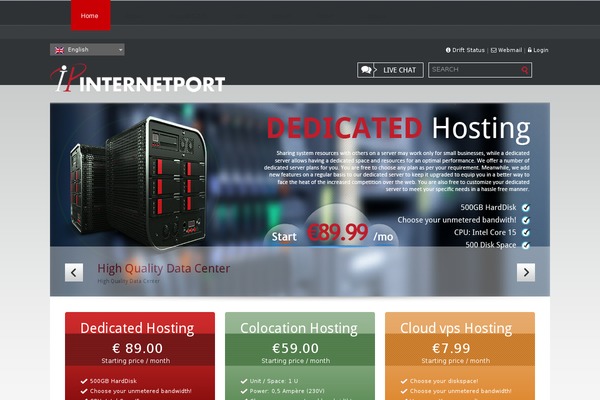Open the Cloud vps Hosting card title
The image size is (600, 400).
pos(456,328)
